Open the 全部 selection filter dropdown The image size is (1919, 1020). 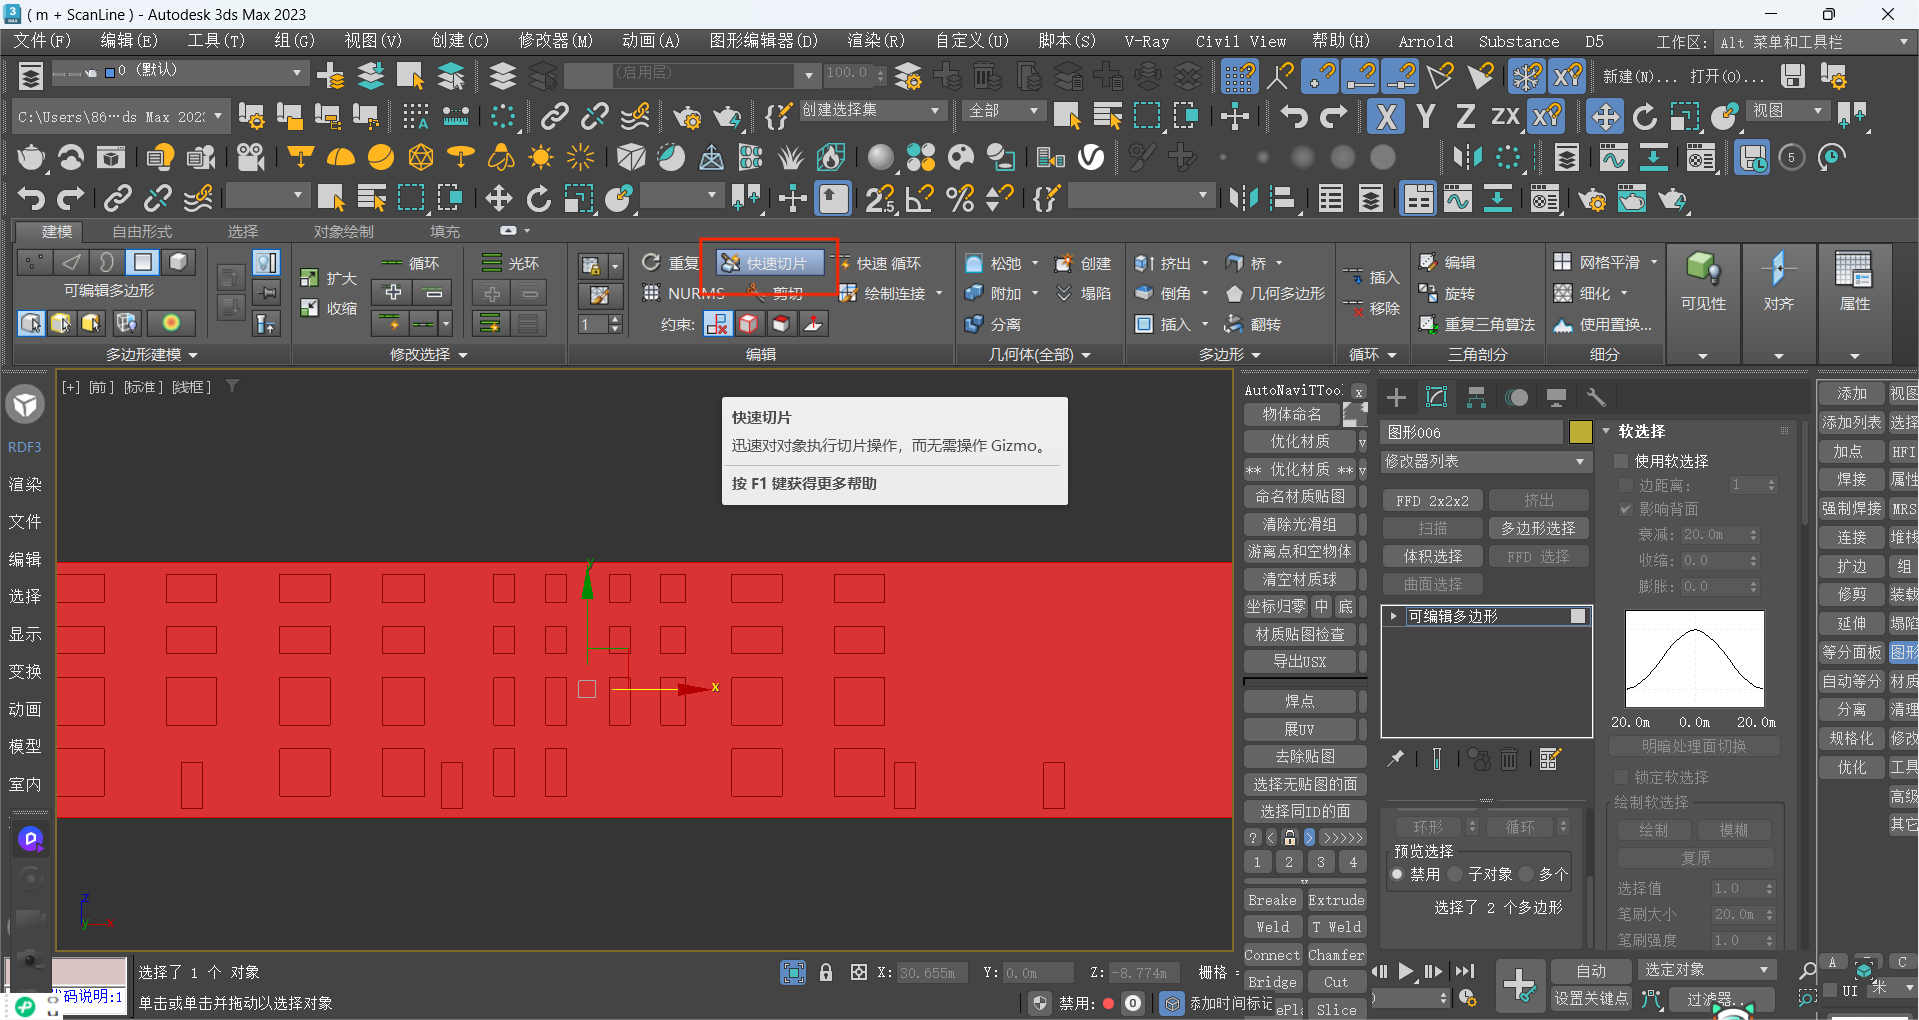pyautogui.click(x=1004, y=110)
